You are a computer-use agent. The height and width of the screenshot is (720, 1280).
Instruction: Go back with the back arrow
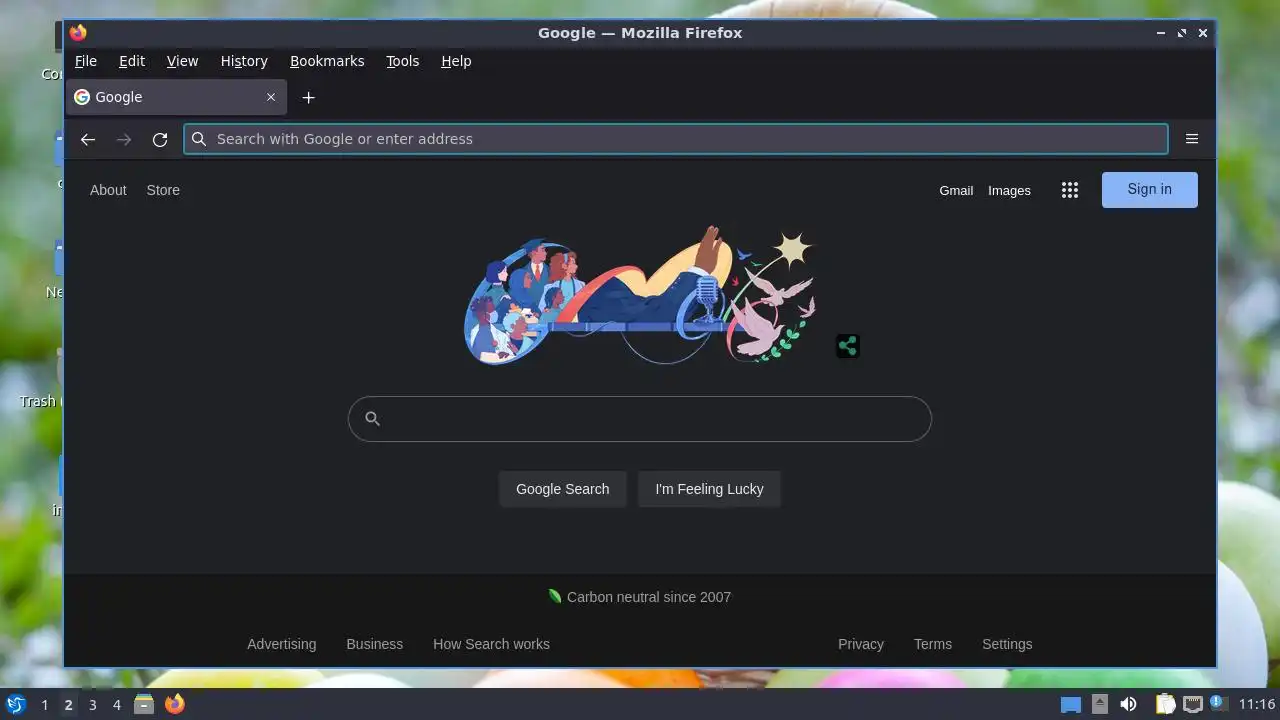(88, 139)
